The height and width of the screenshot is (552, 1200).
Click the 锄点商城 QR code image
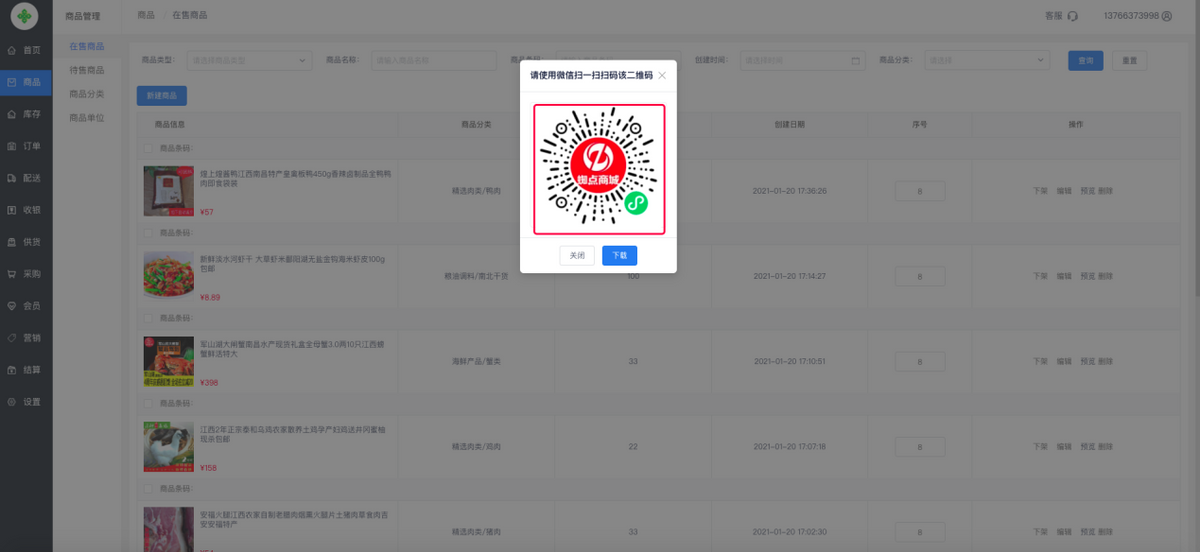click(x=598, y=168)
